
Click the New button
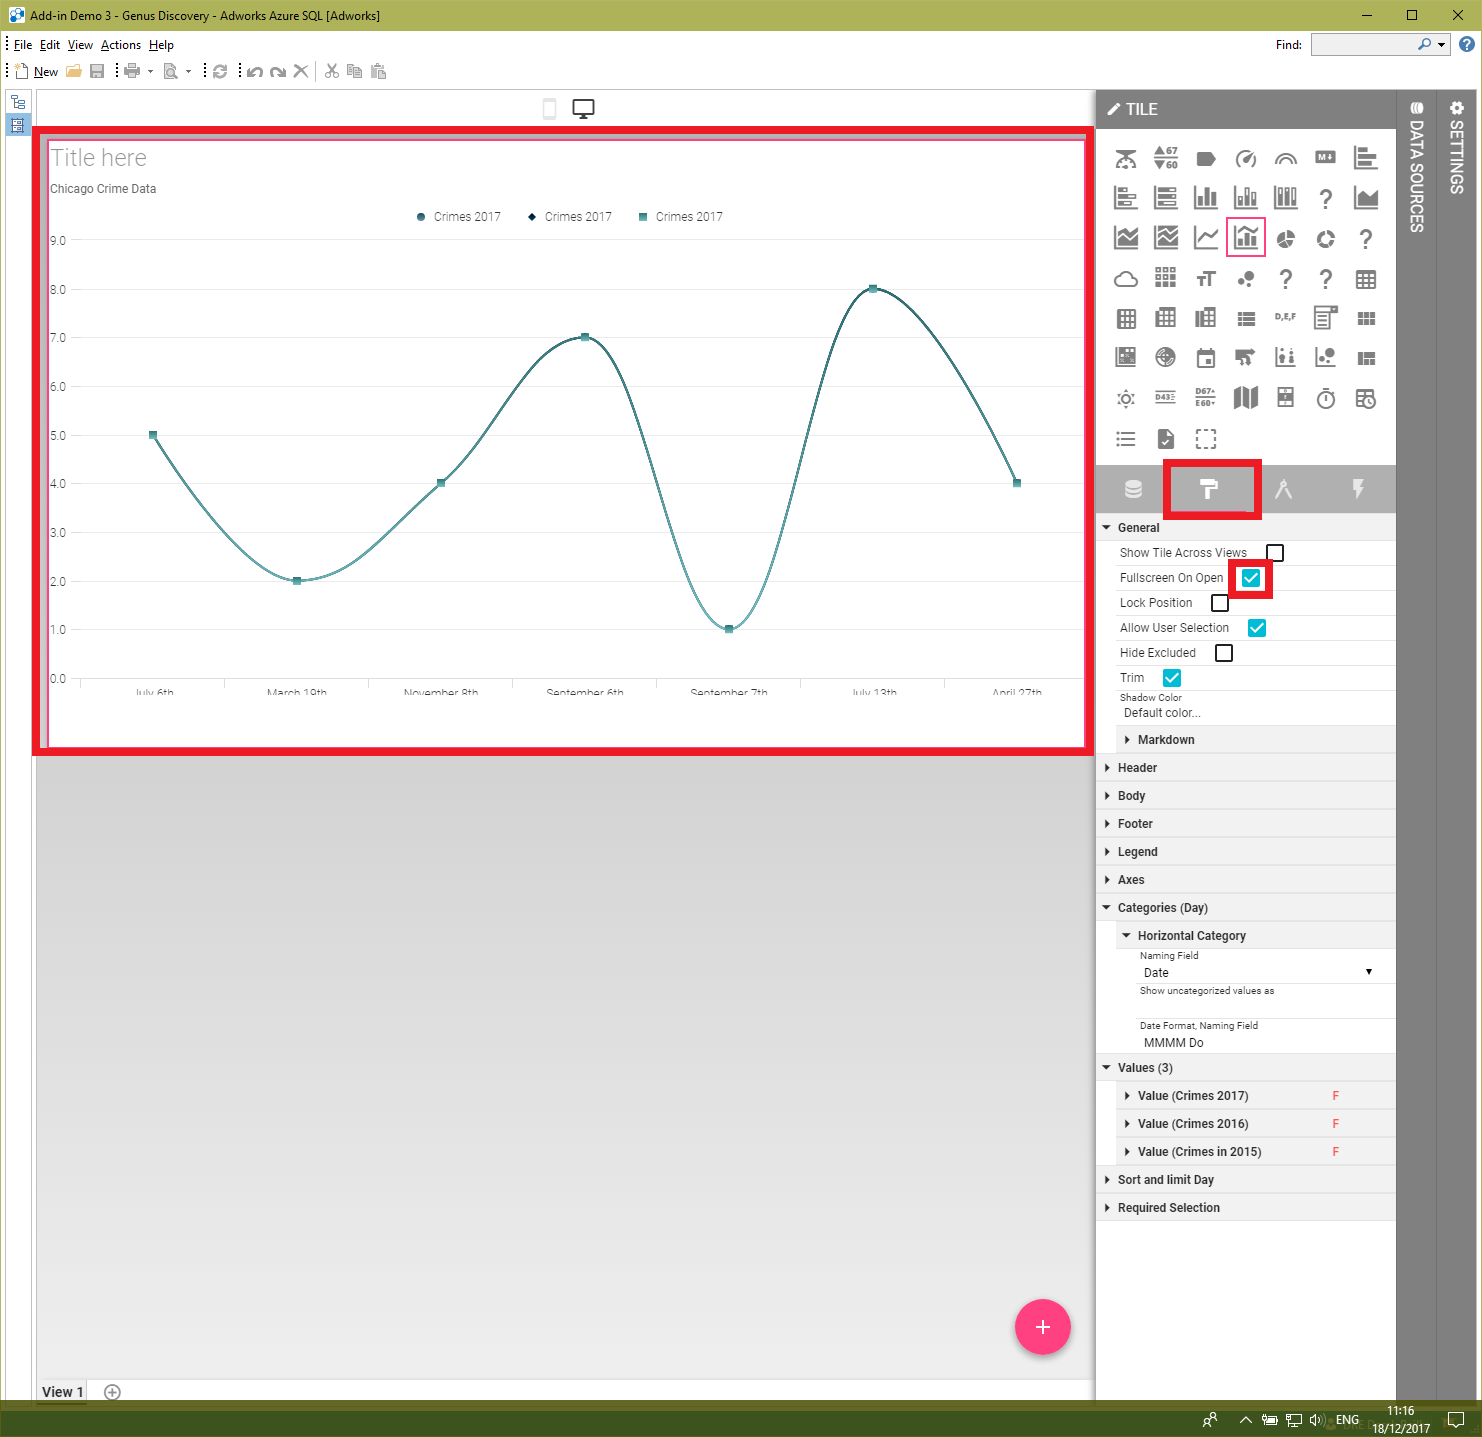37,71
